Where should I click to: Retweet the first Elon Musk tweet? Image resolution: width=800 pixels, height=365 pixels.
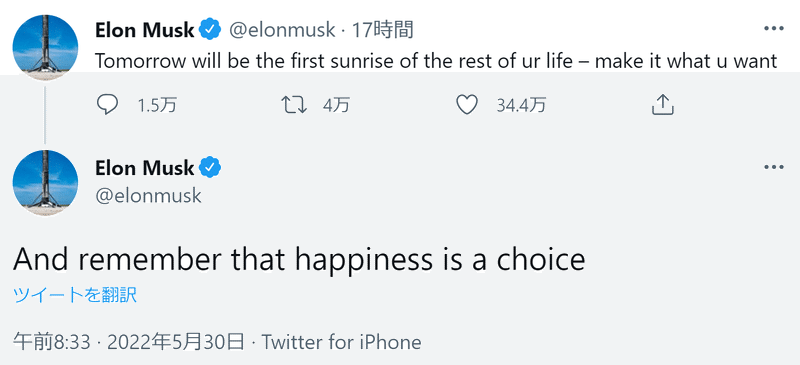tap(294, 105)
